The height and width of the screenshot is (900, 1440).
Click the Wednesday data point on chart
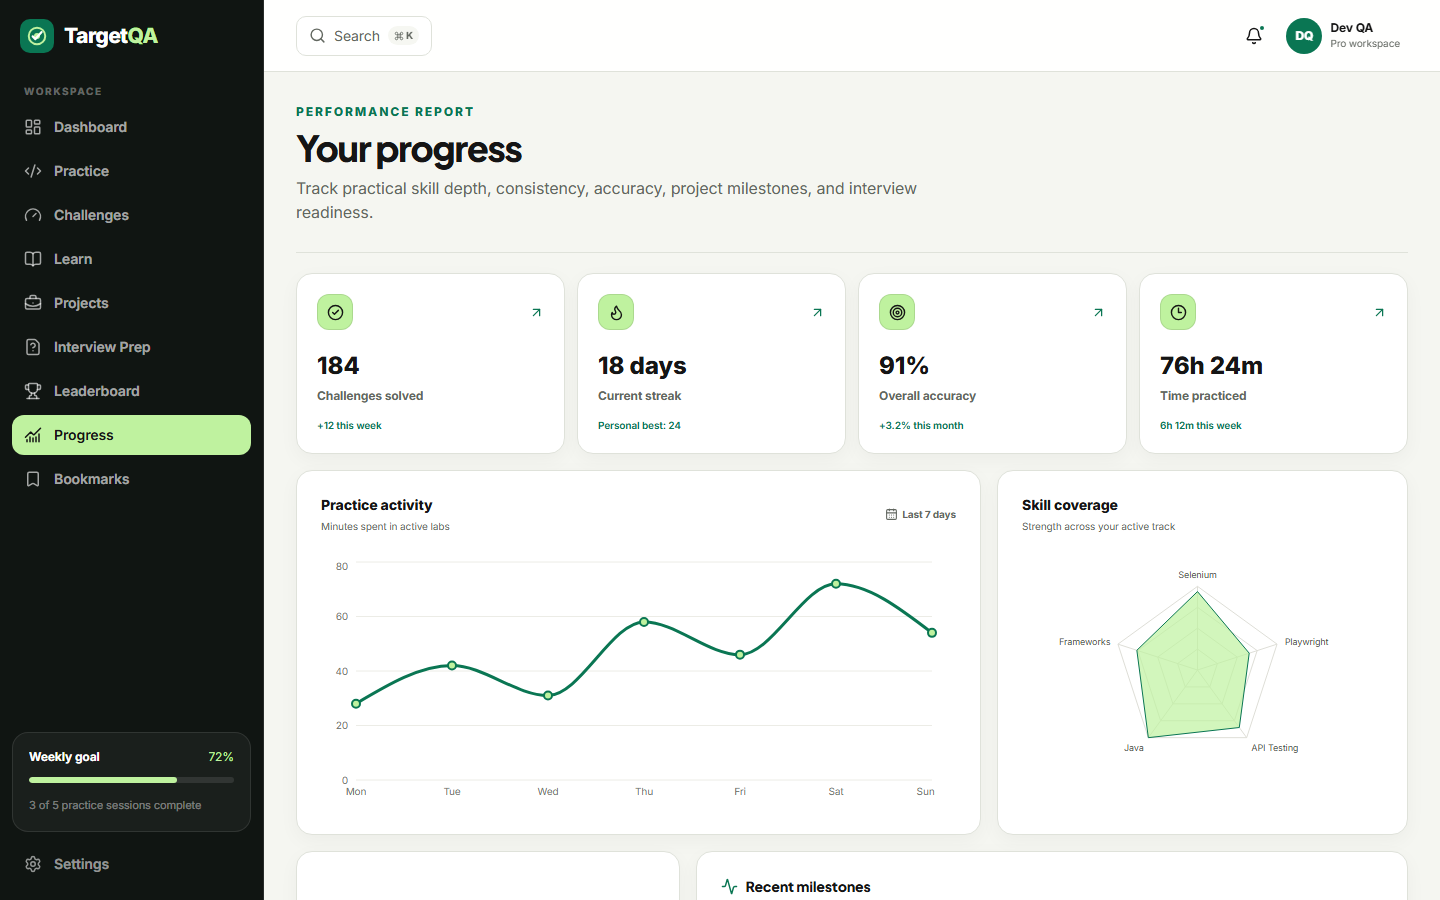pyautogui.click(x=548, y=695)
